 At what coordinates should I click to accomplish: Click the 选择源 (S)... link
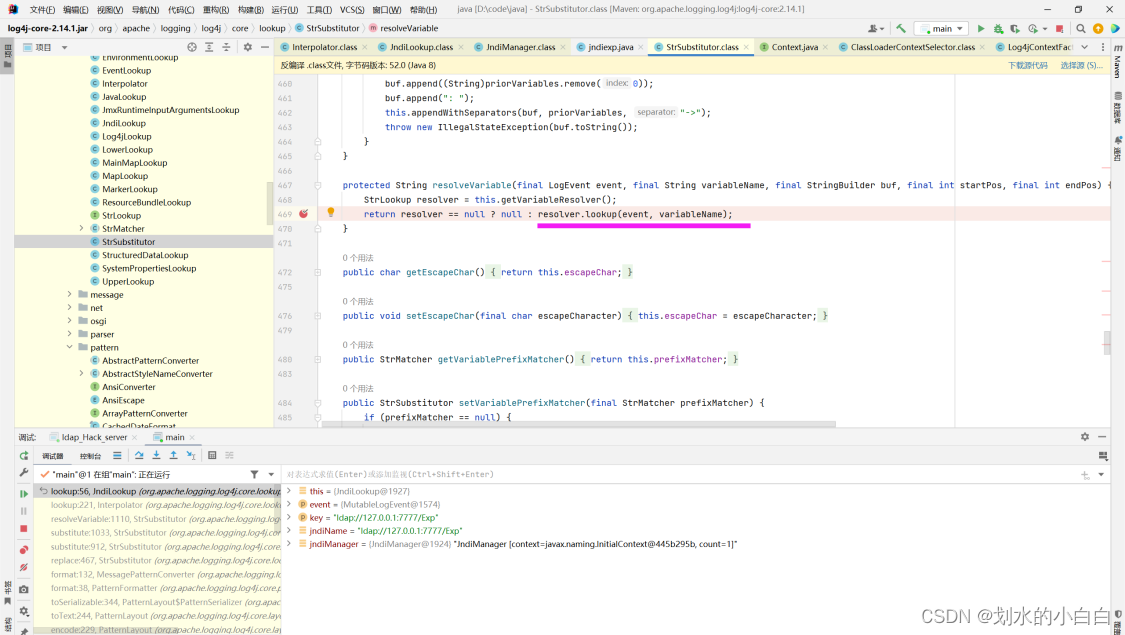pyautogui.click(x=1081, y=65)
